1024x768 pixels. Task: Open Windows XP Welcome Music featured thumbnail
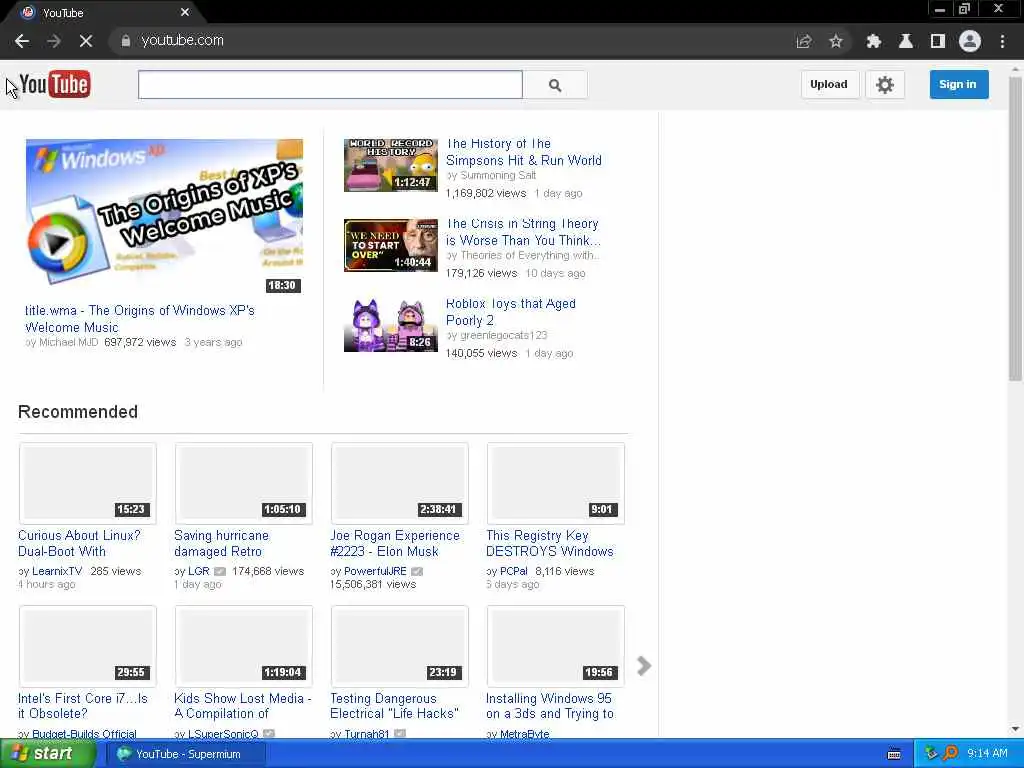click(164, 216)
